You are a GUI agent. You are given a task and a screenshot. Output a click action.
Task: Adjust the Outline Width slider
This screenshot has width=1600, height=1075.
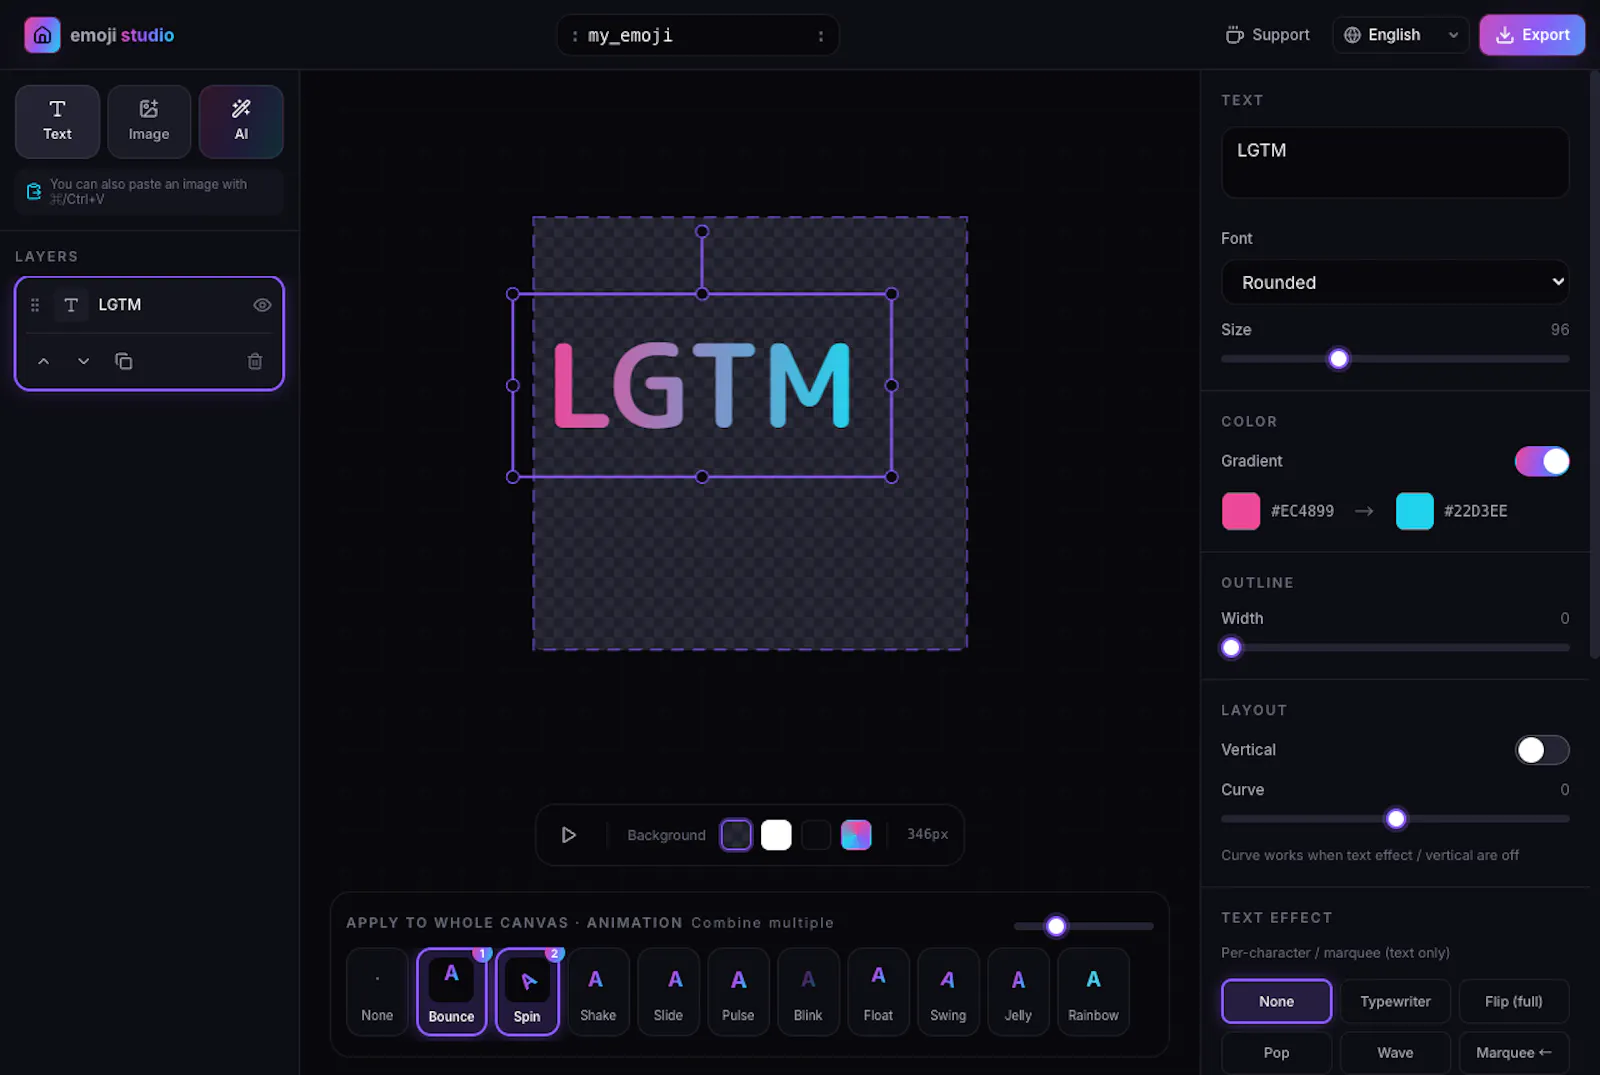click(1232, 648)
